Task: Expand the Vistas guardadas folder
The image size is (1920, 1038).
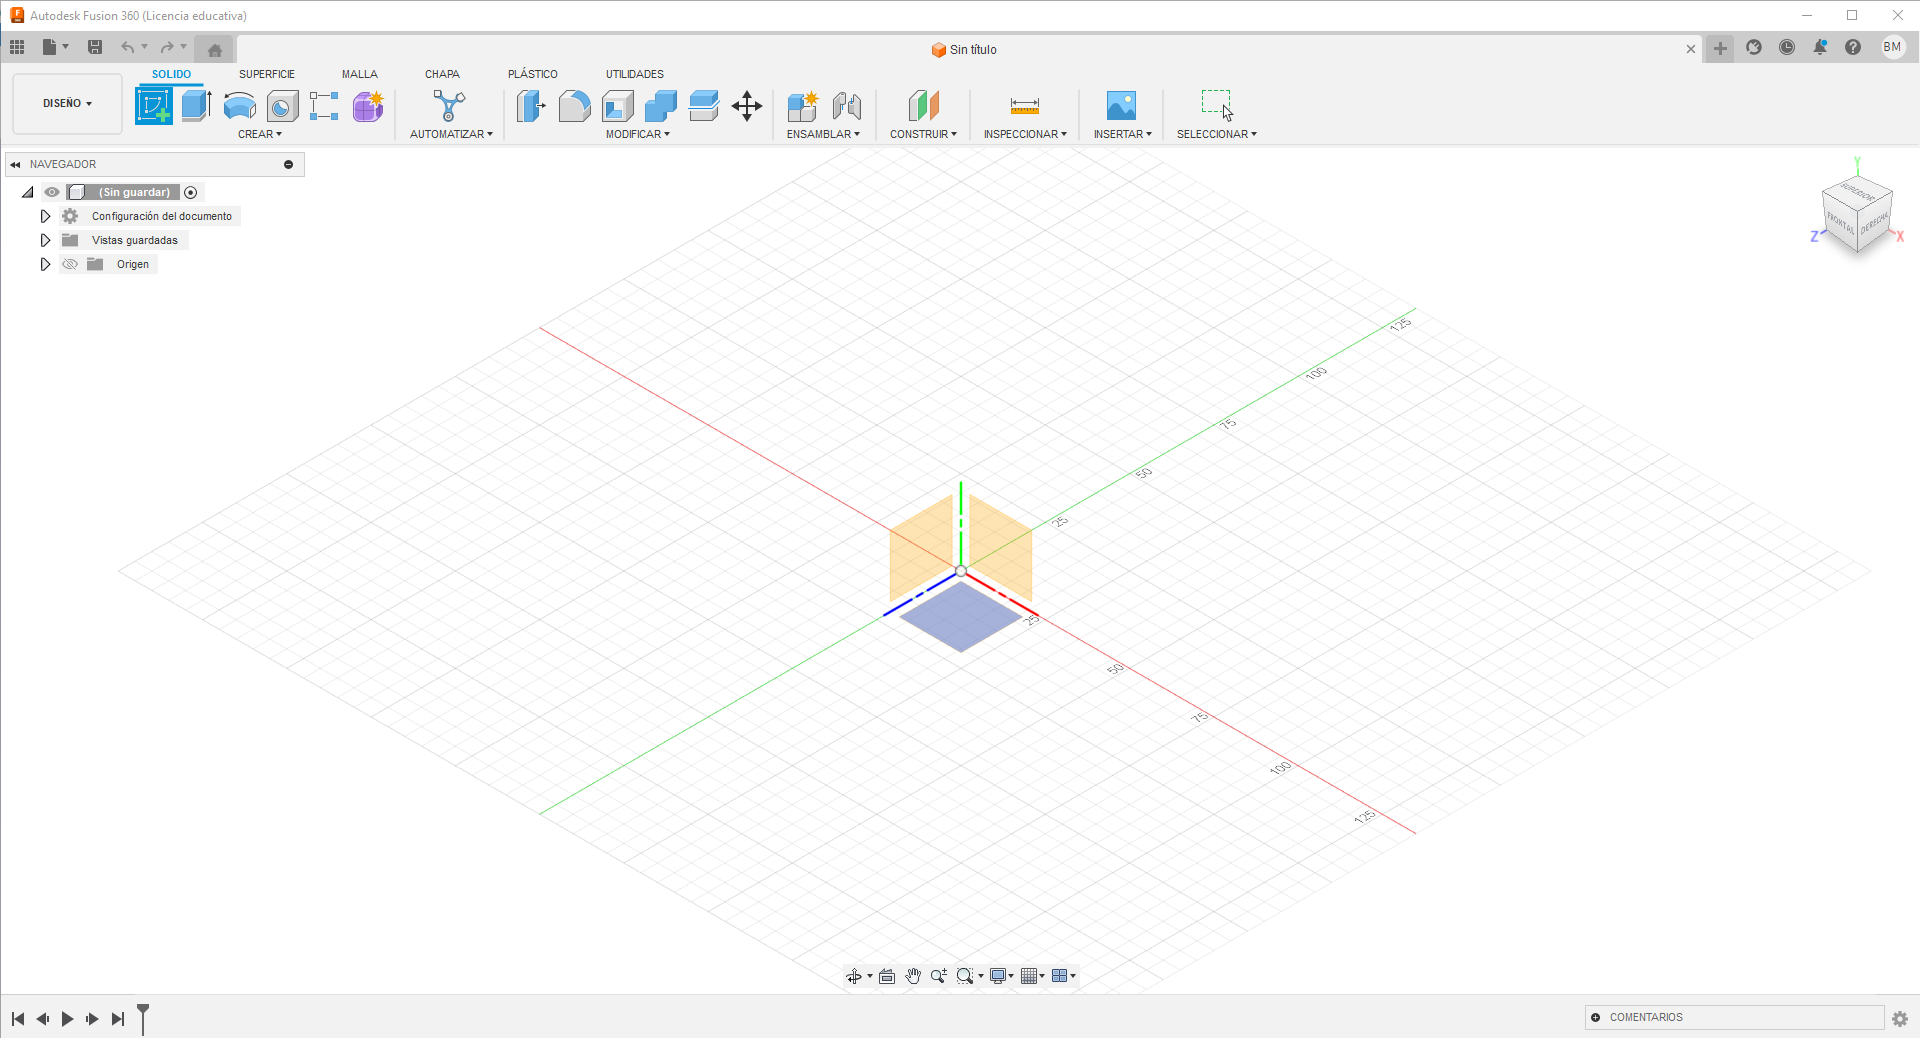Action: click(x=44, y=240)
